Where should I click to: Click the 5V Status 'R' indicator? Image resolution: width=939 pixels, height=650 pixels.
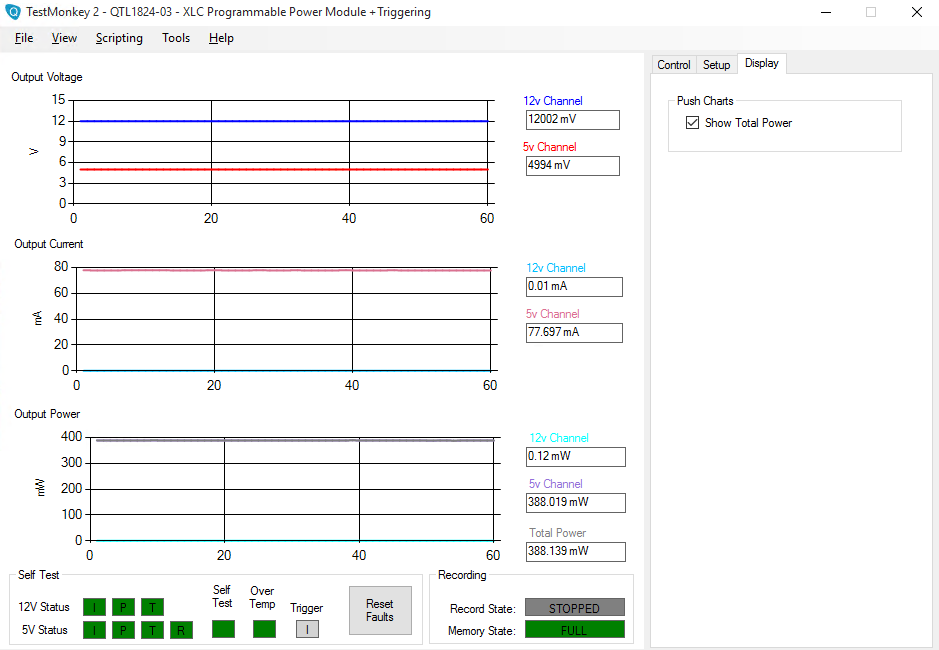tap(181, 630)
